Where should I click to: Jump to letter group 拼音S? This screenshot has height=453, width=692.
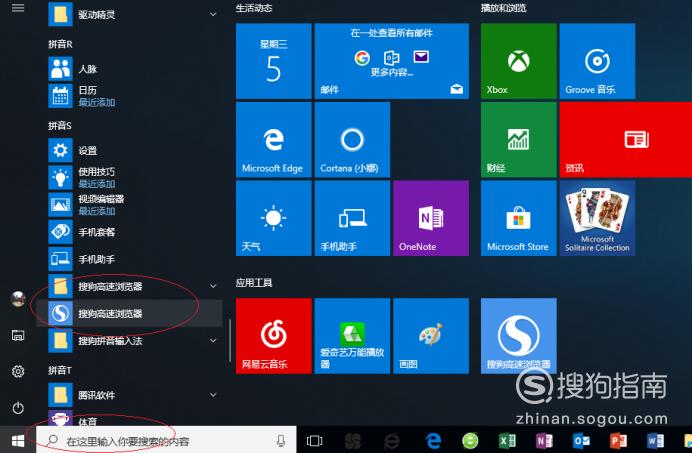[x=60, y=126]
